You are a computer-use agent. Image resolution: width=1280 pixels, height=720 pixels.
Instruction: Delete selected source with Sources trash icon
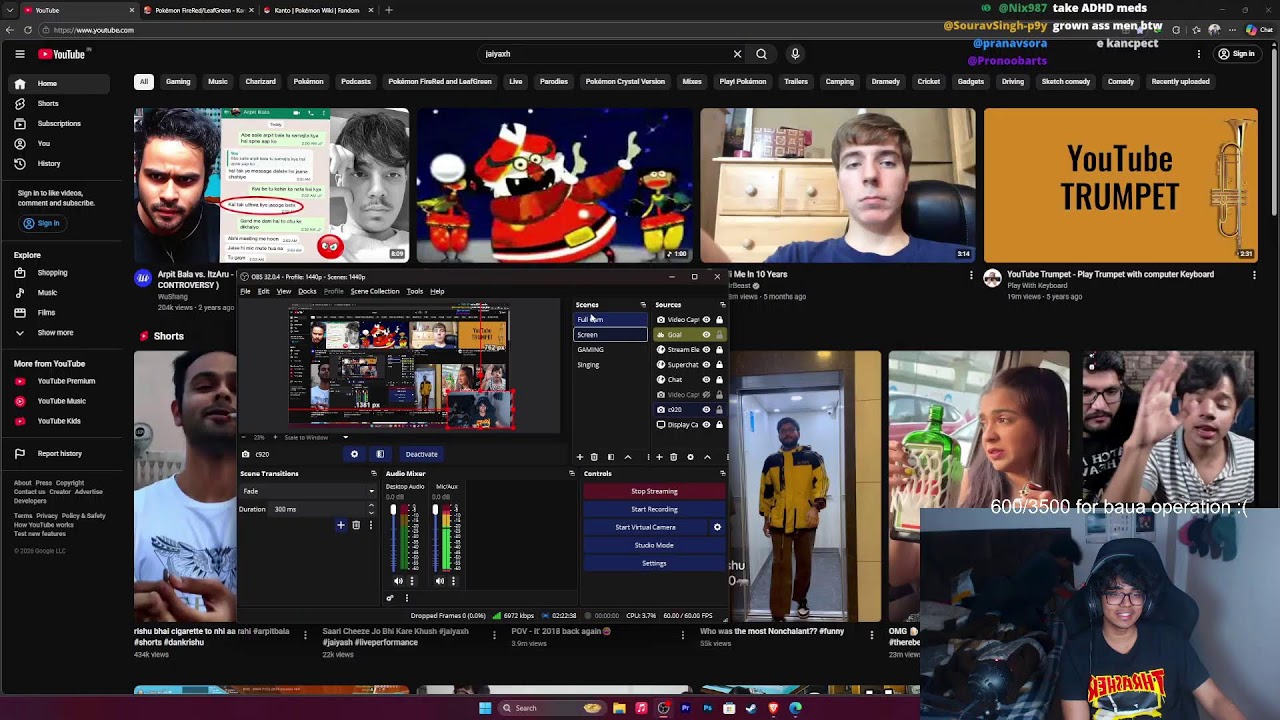pos(674,457)
